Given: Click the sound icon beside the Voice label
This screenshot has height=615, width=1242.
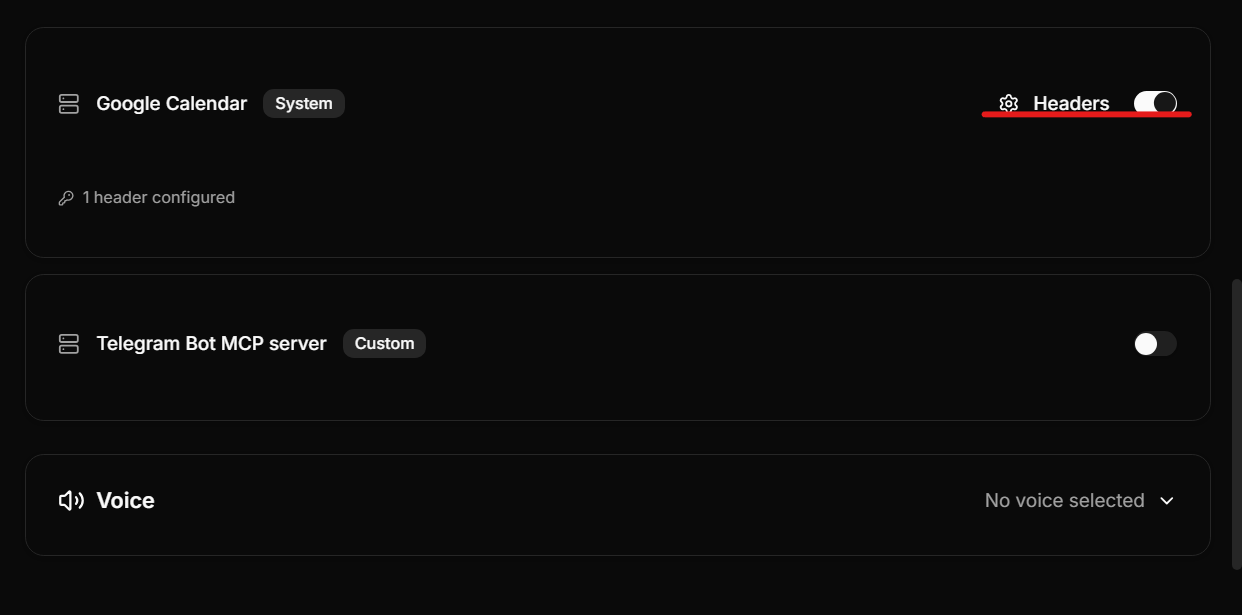Looking at the screenshot, I should click(69, 500).
